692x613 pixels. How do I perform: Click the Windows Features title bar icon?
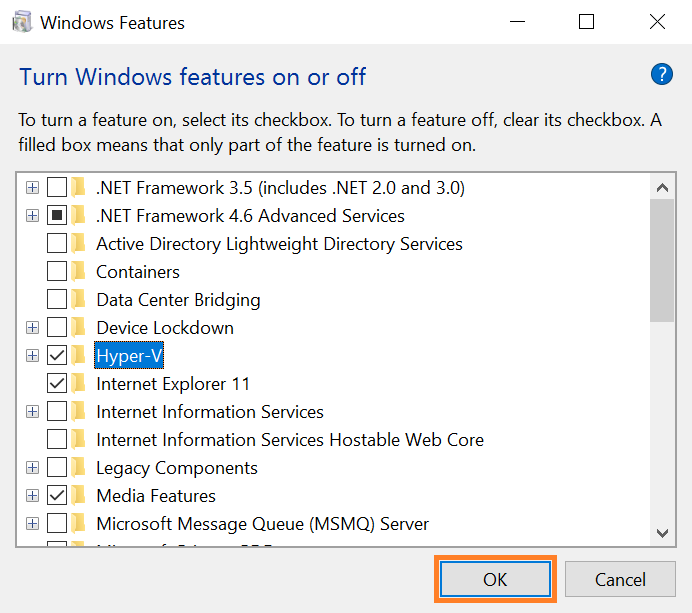click(22, 22)
